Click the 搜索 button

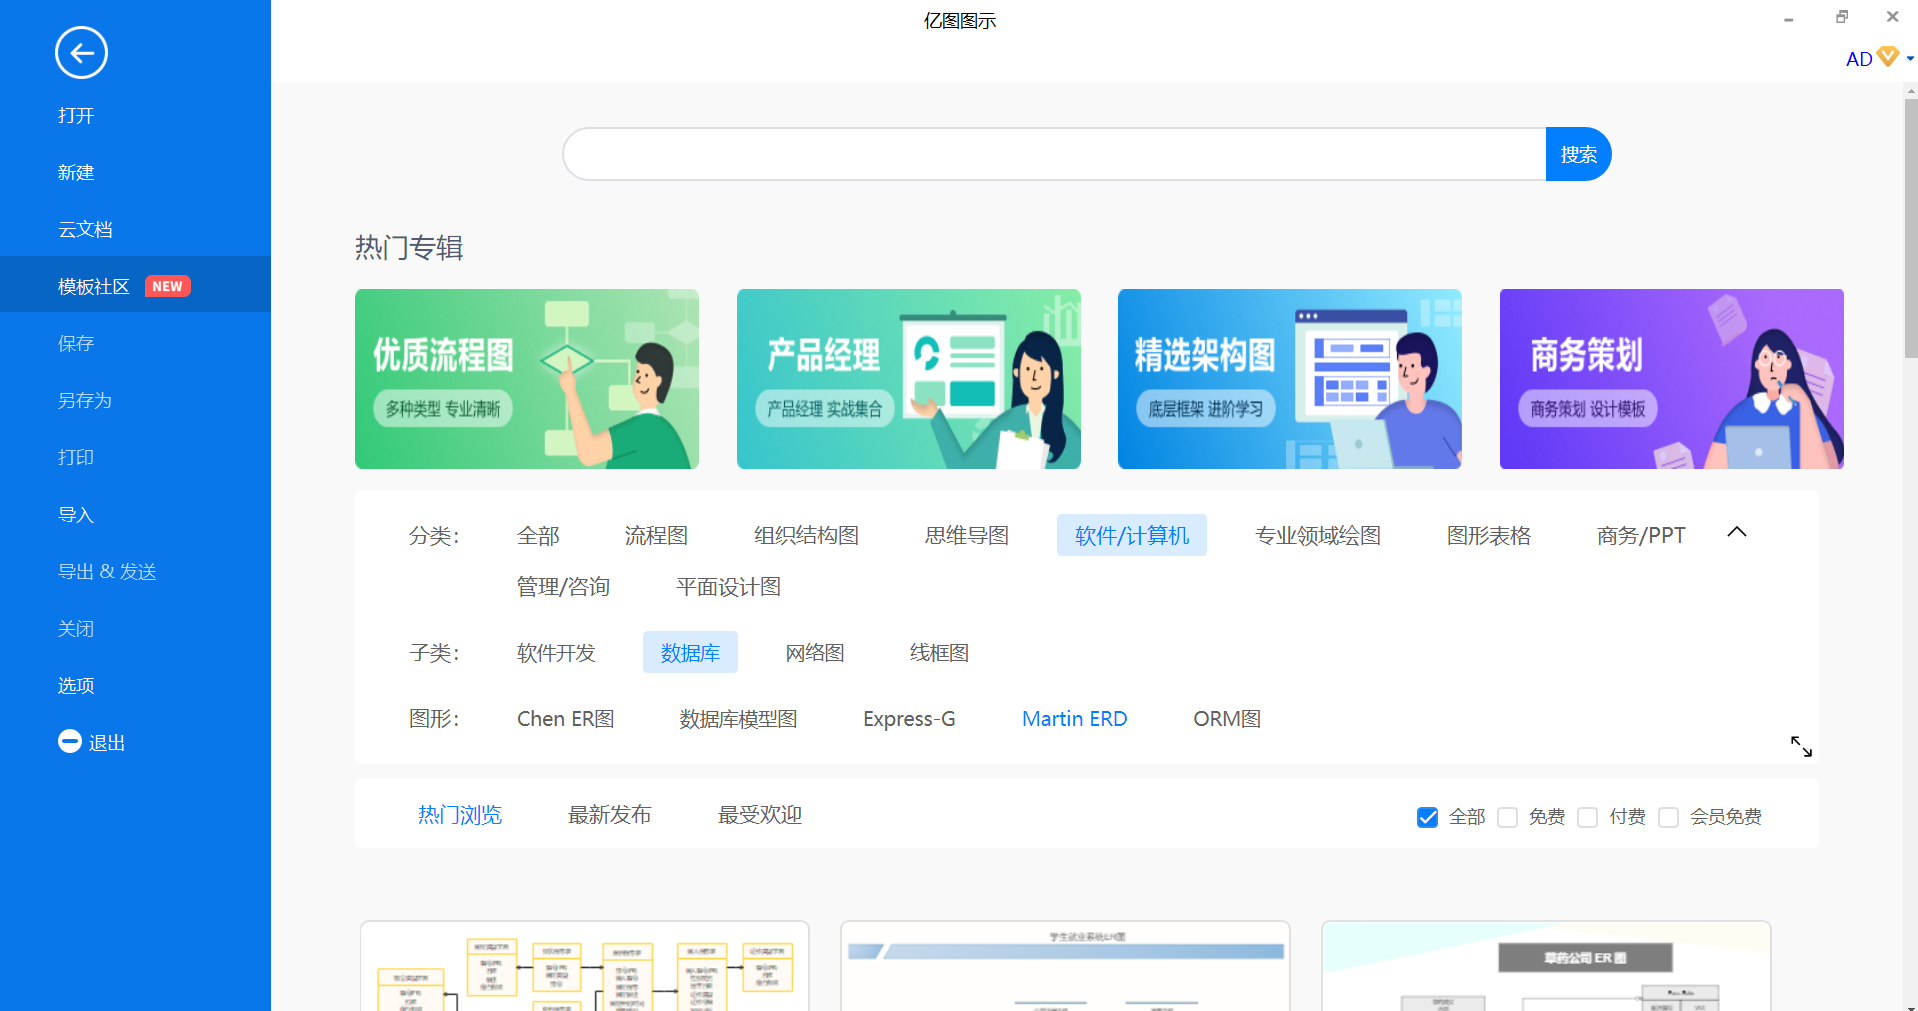tap(1578, 154)
